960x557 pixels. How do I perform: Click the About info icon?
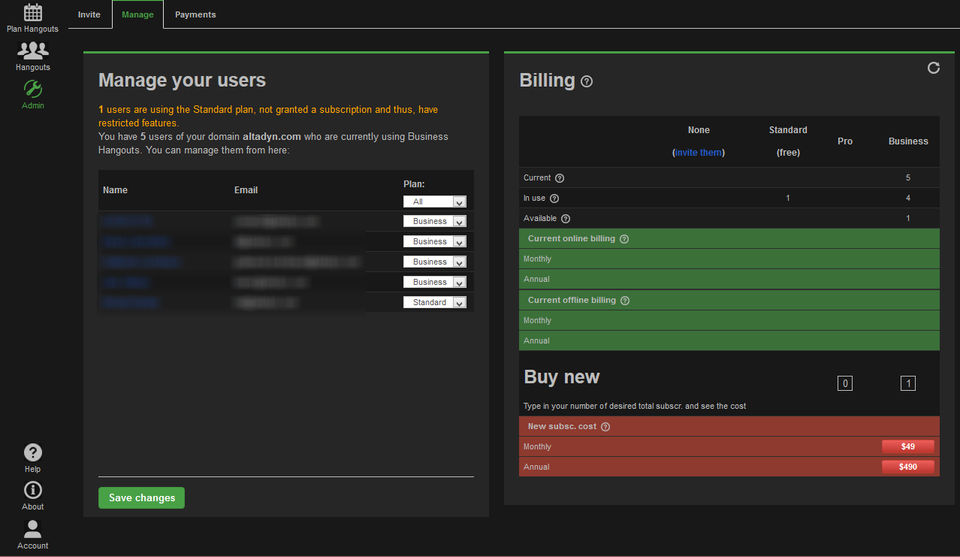tap(33, 490)
